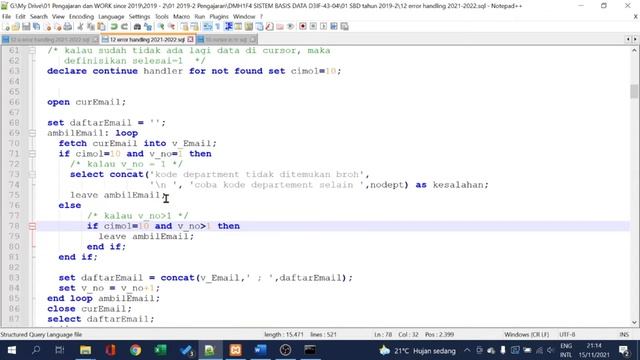Collapse the comment fold at line 61
Image resolution: width=640 pixels, height=360 pixels.
[x=32, y=51]
